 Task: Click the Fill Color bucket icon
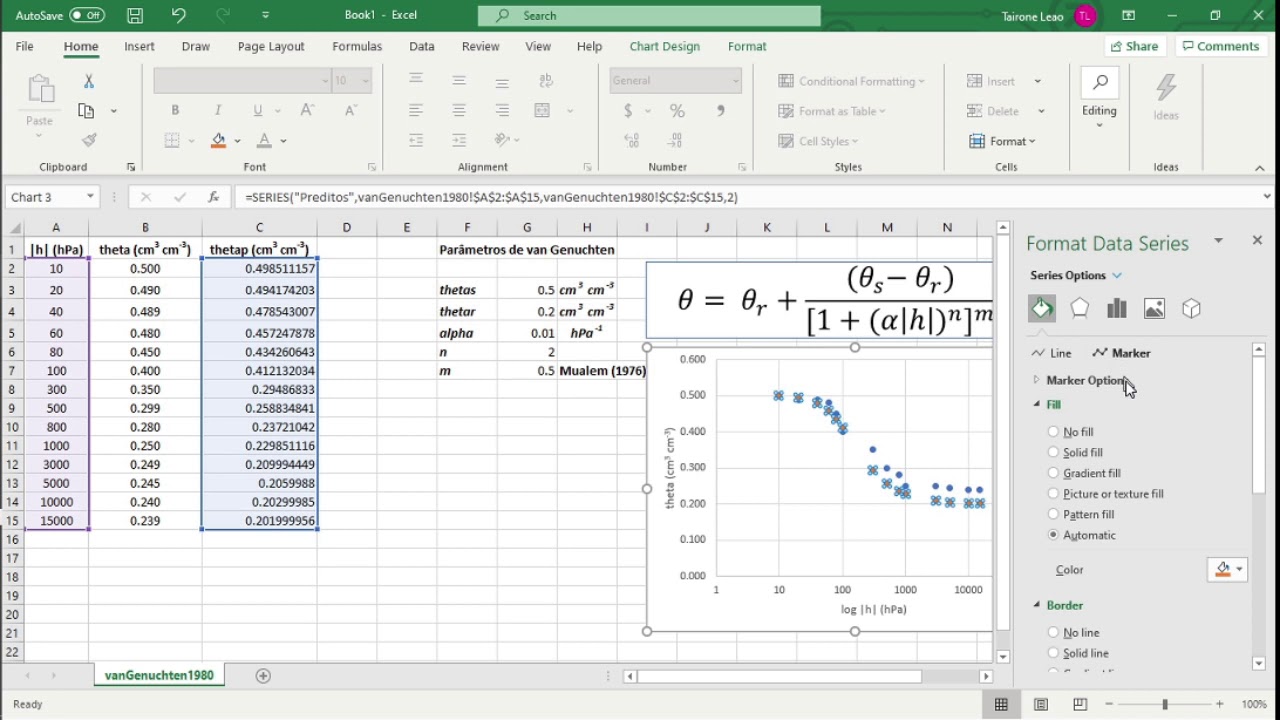pos(218,141)
